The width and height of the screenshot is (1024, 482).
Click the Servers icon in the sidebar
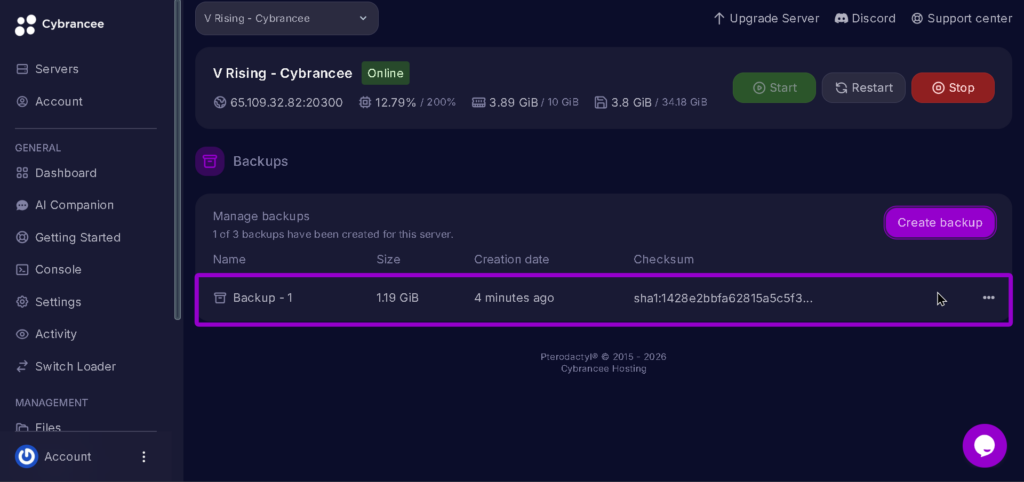[x=22, y=69]
